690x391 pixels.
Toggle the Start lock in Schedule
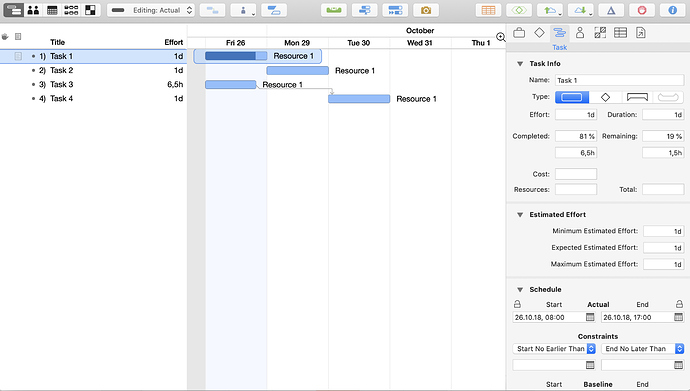click(518, 304)
